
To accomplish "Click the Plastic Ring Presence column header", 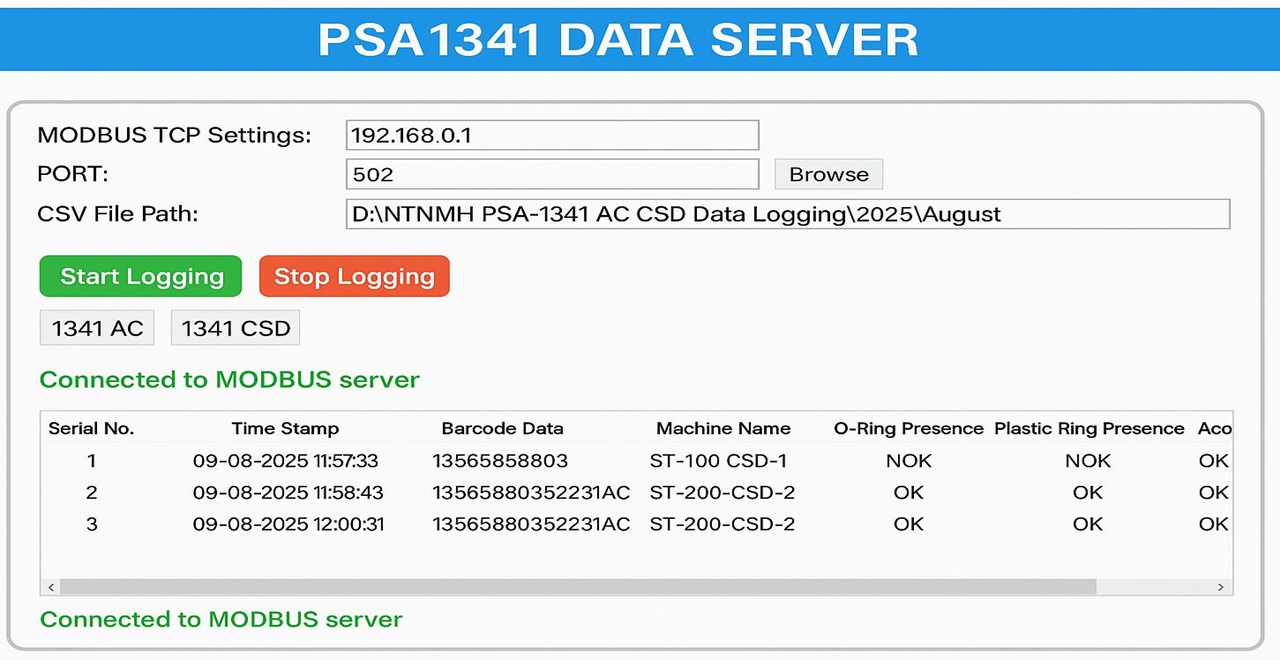I will [1089, 428].
